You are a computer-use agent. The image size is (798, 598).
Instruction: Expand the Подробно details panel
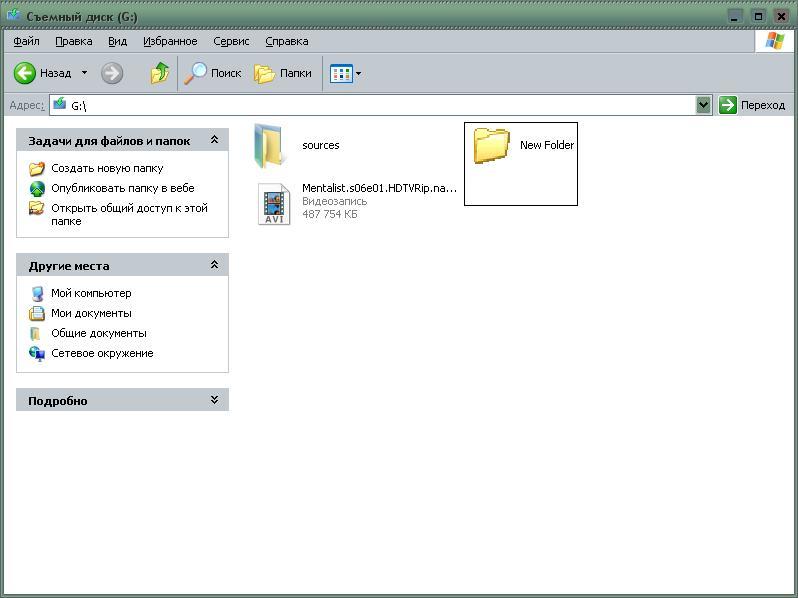click(214, 400)
